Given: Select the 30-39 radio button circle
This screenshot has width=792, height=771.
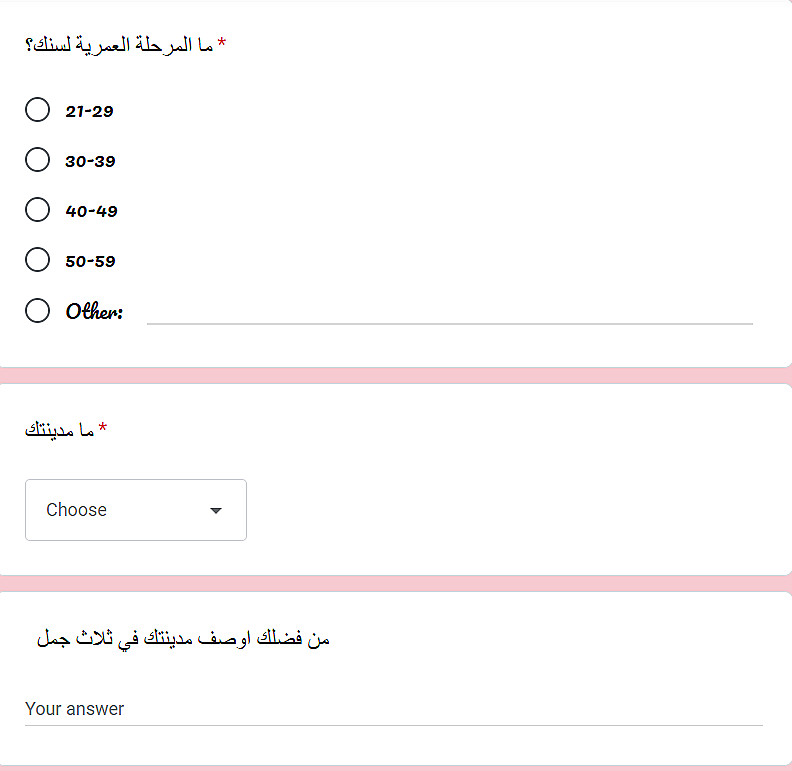Looking at the screenshot, I should click(x=37, y=160).
